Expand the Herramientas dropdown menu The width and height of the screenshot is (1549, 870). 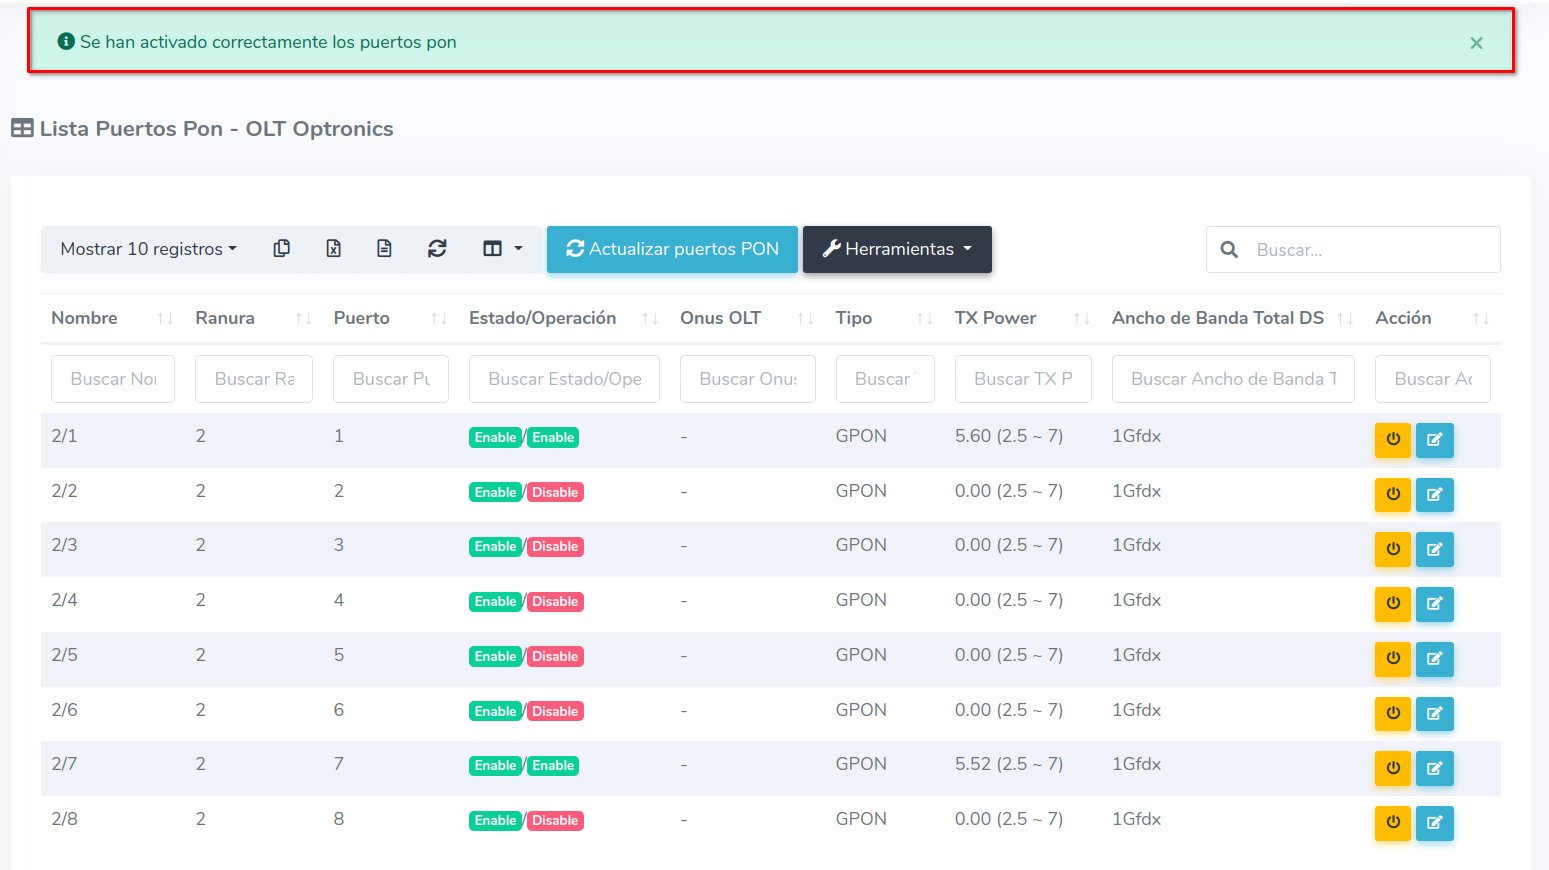[x=897, y=249]
